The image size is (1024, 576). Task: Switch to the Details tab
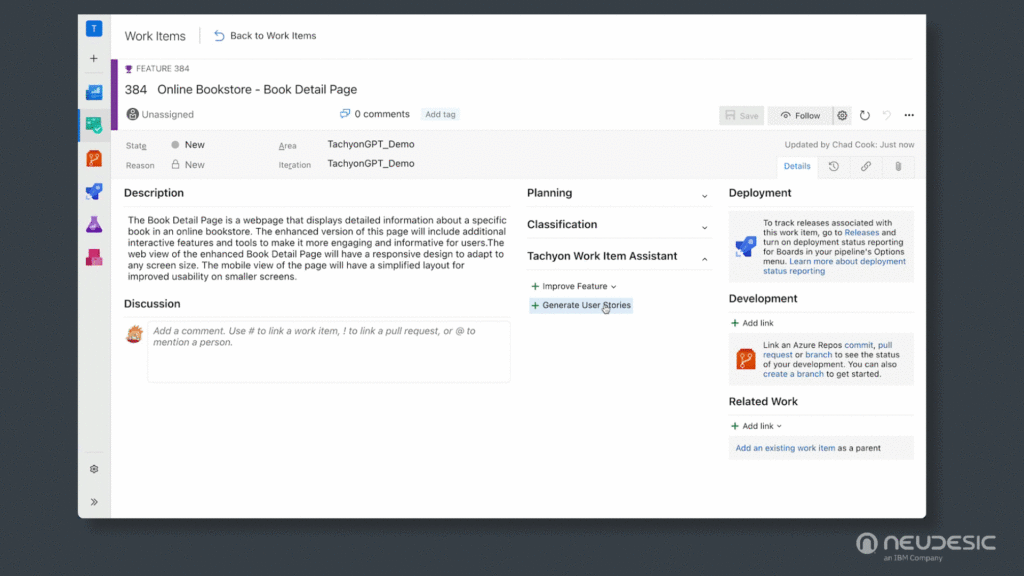pos(797,167)
